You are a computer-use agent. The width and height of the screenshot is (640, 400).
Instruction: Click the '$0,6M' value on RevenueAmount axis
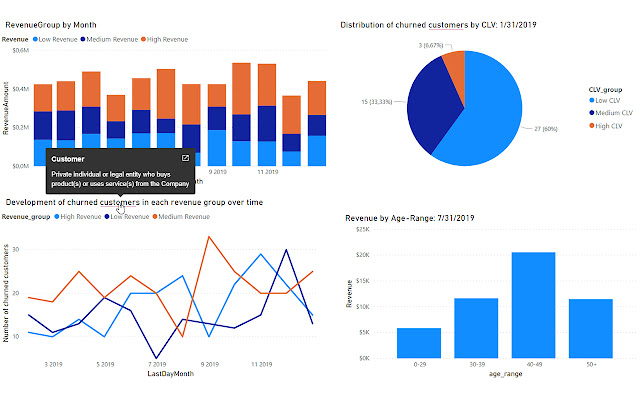point(21,51)
